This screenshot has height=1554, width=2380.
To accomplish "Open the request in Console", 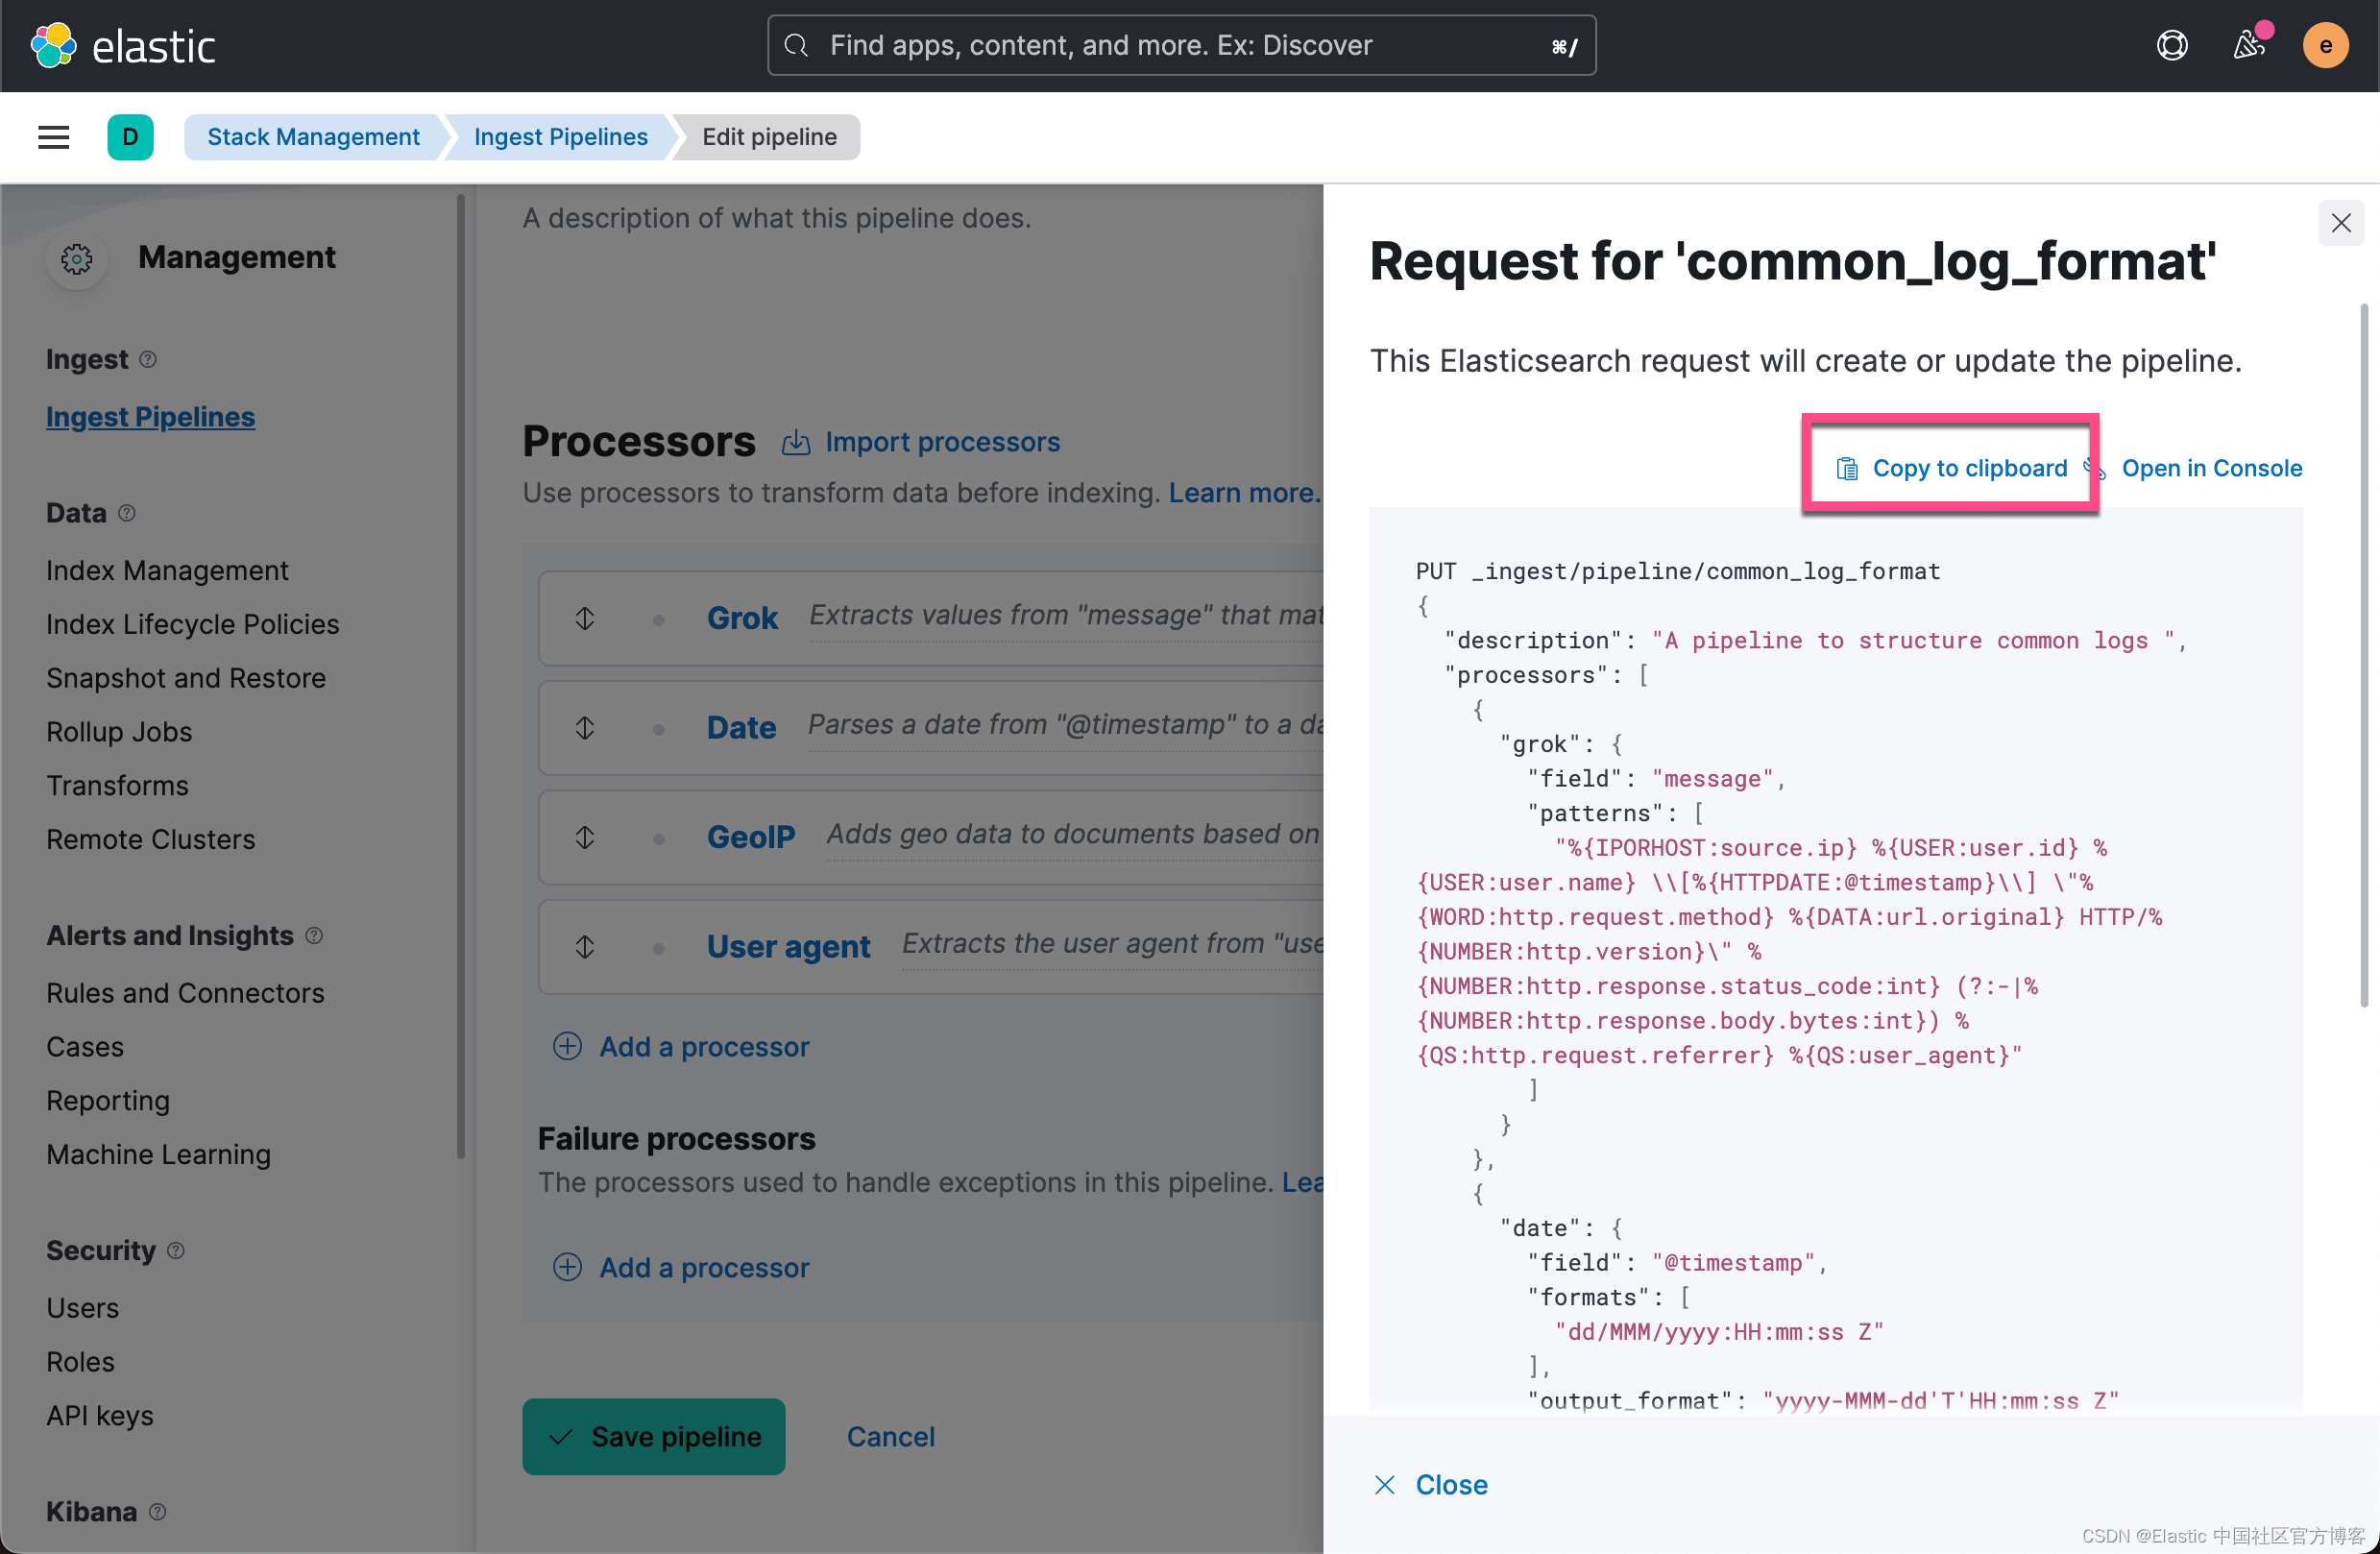I will coord(2211,468).
